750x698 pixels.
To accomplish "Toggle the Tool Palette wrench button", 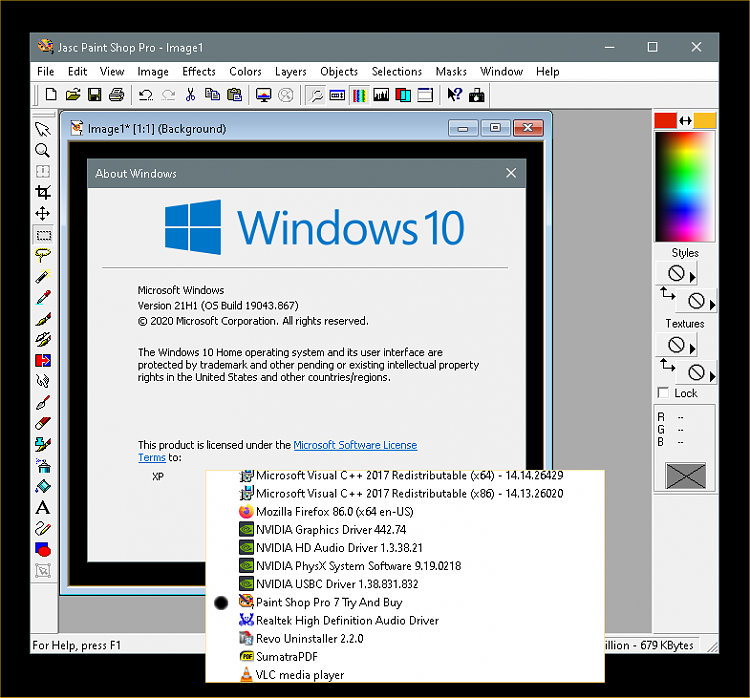I will pyautogui.click(x=315, y=95).
